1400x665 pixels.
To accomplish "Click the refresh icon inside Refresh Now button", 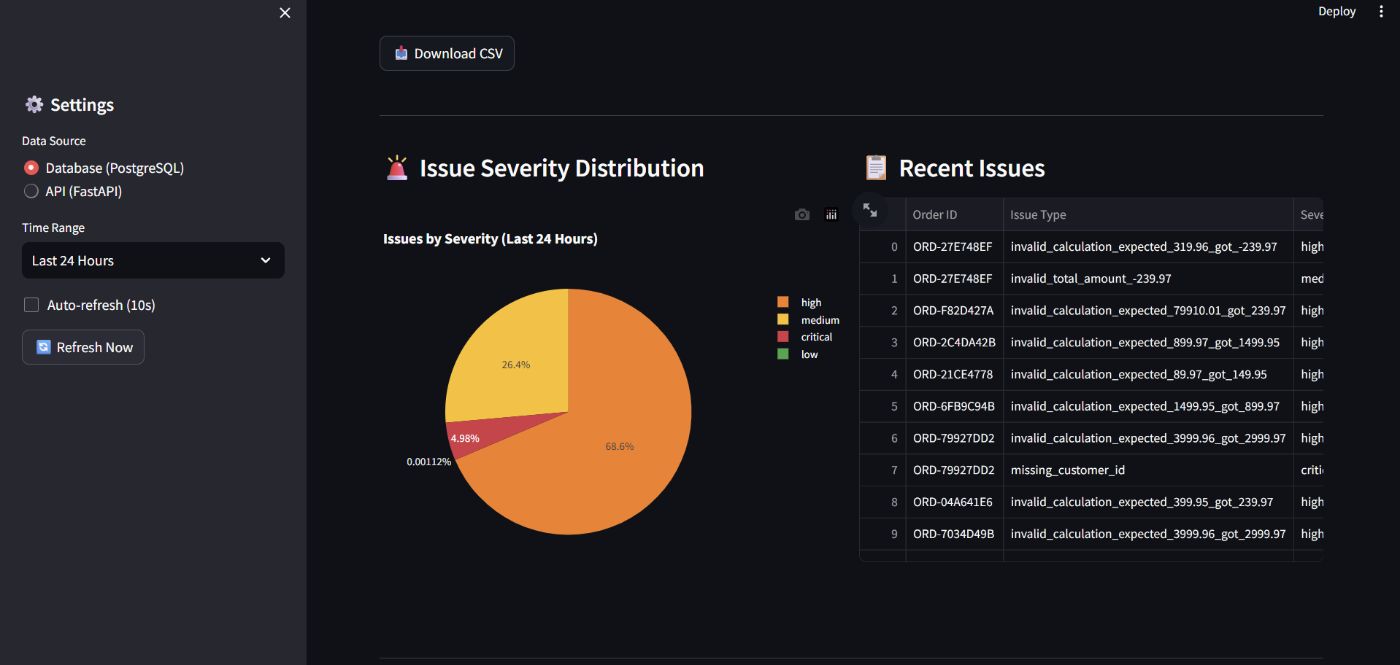I will click(x=42, y=347).
